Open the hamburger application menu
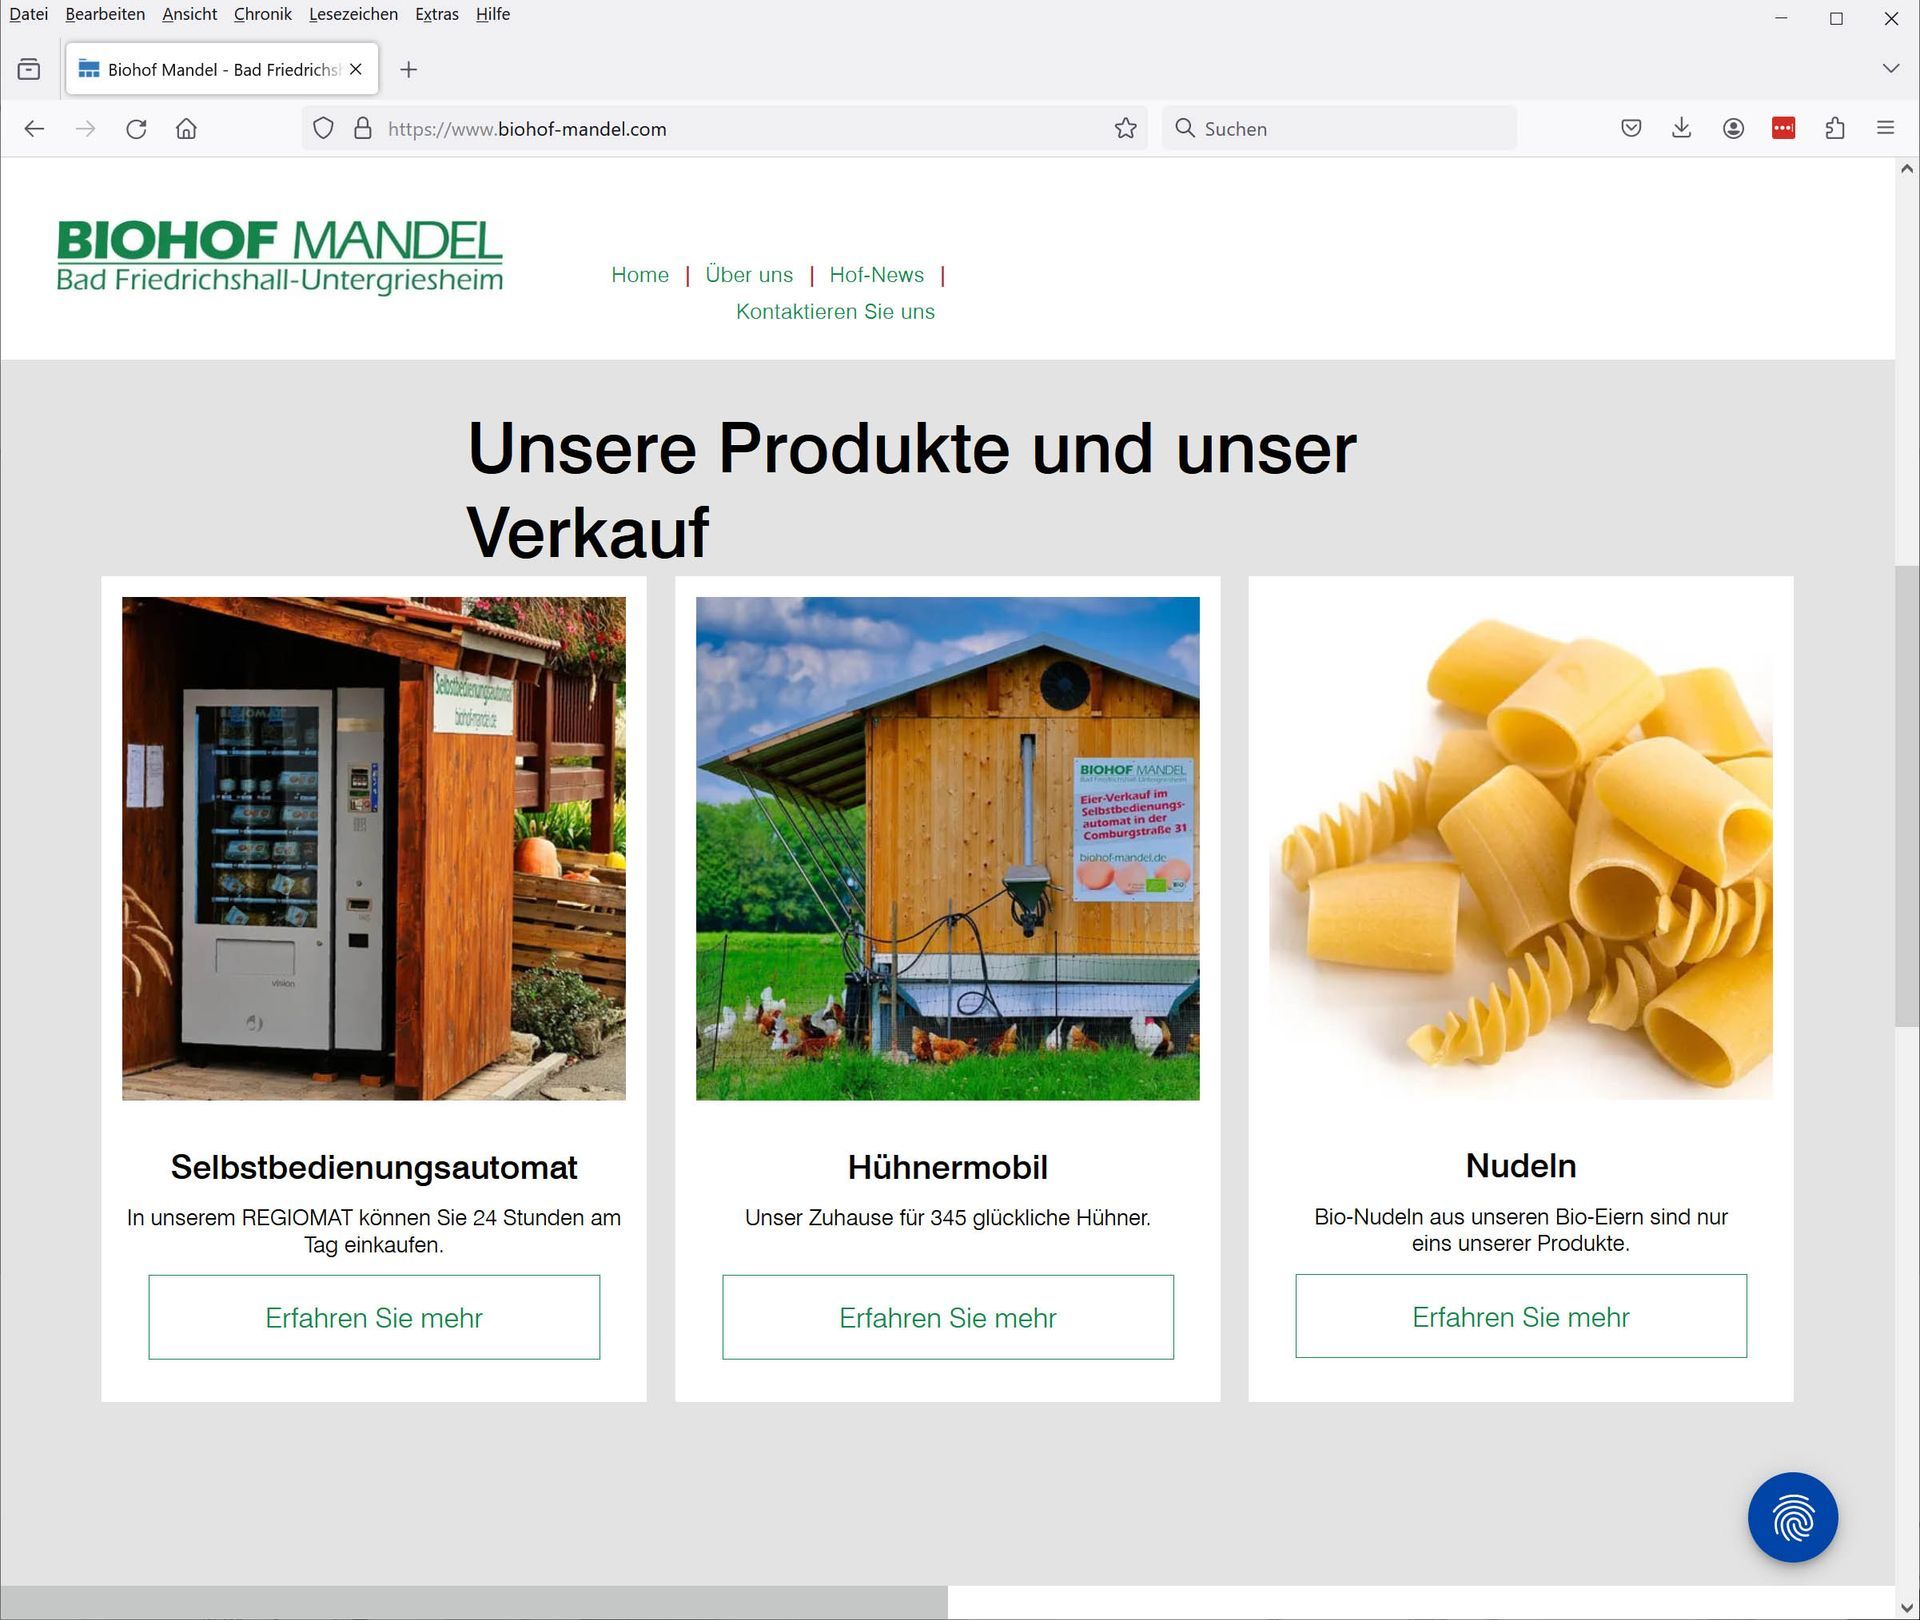 1885,128
